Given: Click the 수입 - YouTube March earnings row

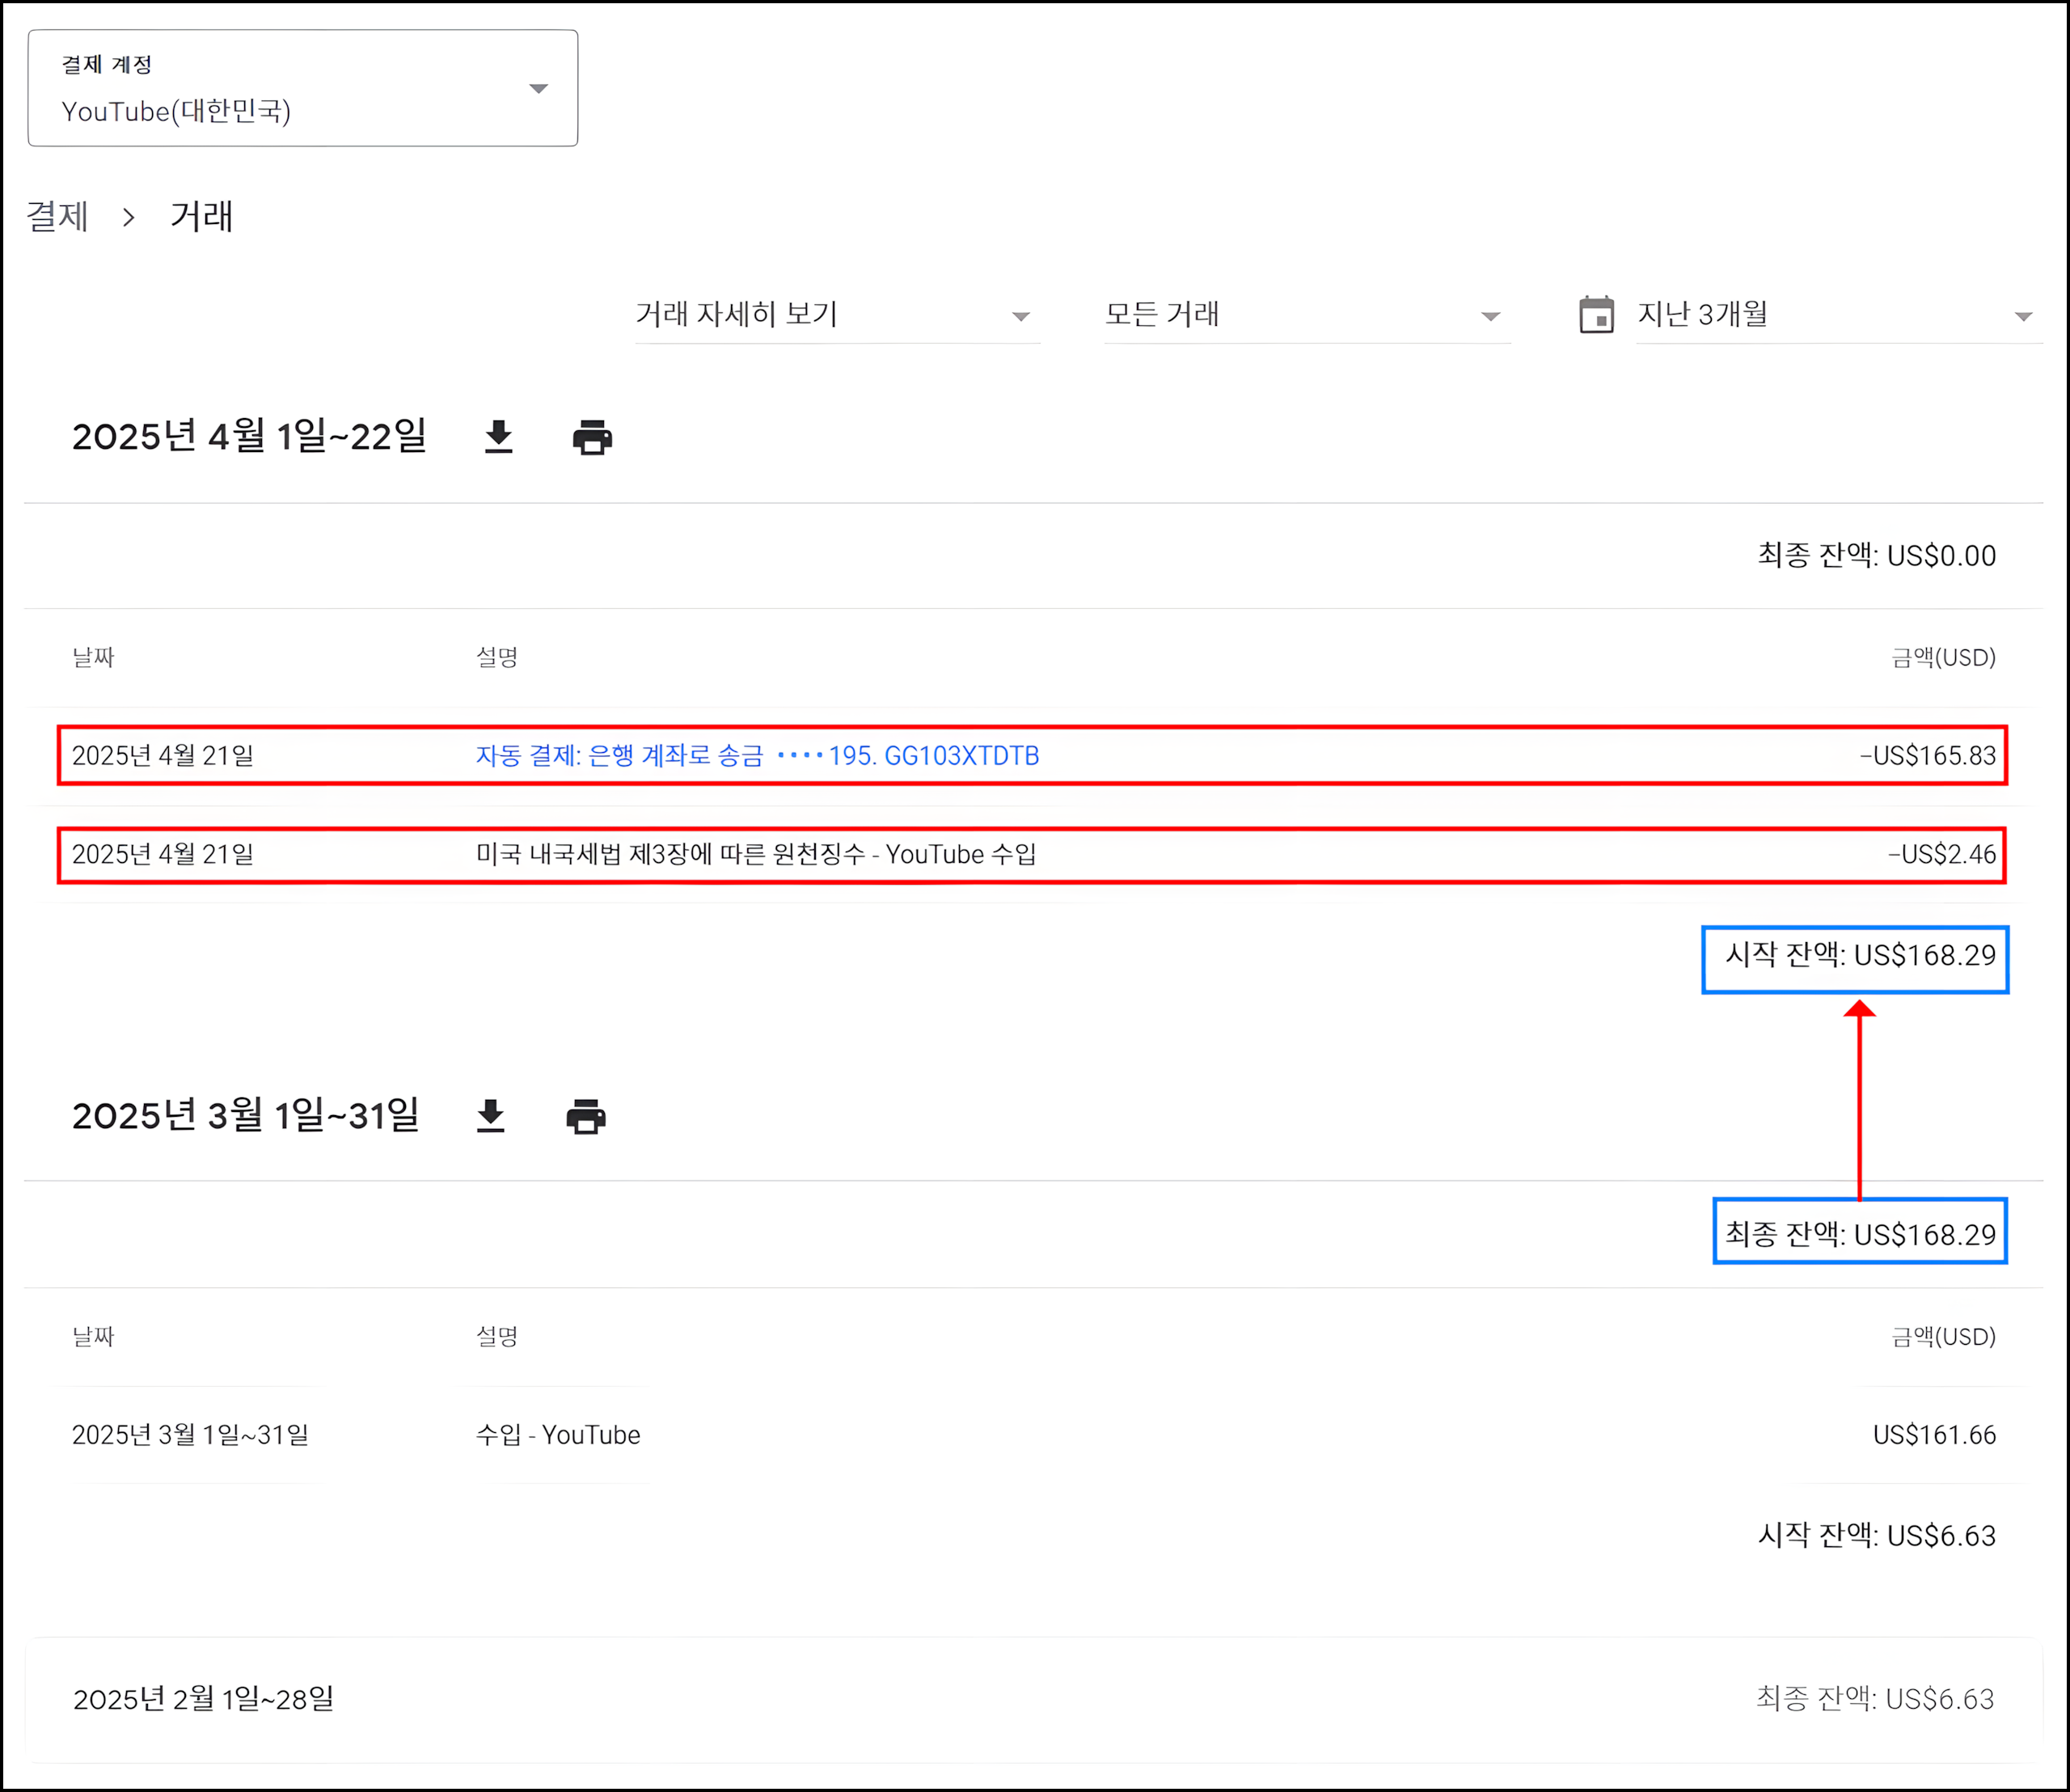Looking at the screenshot, I should pyautogui.click(x=558, y=1435).
